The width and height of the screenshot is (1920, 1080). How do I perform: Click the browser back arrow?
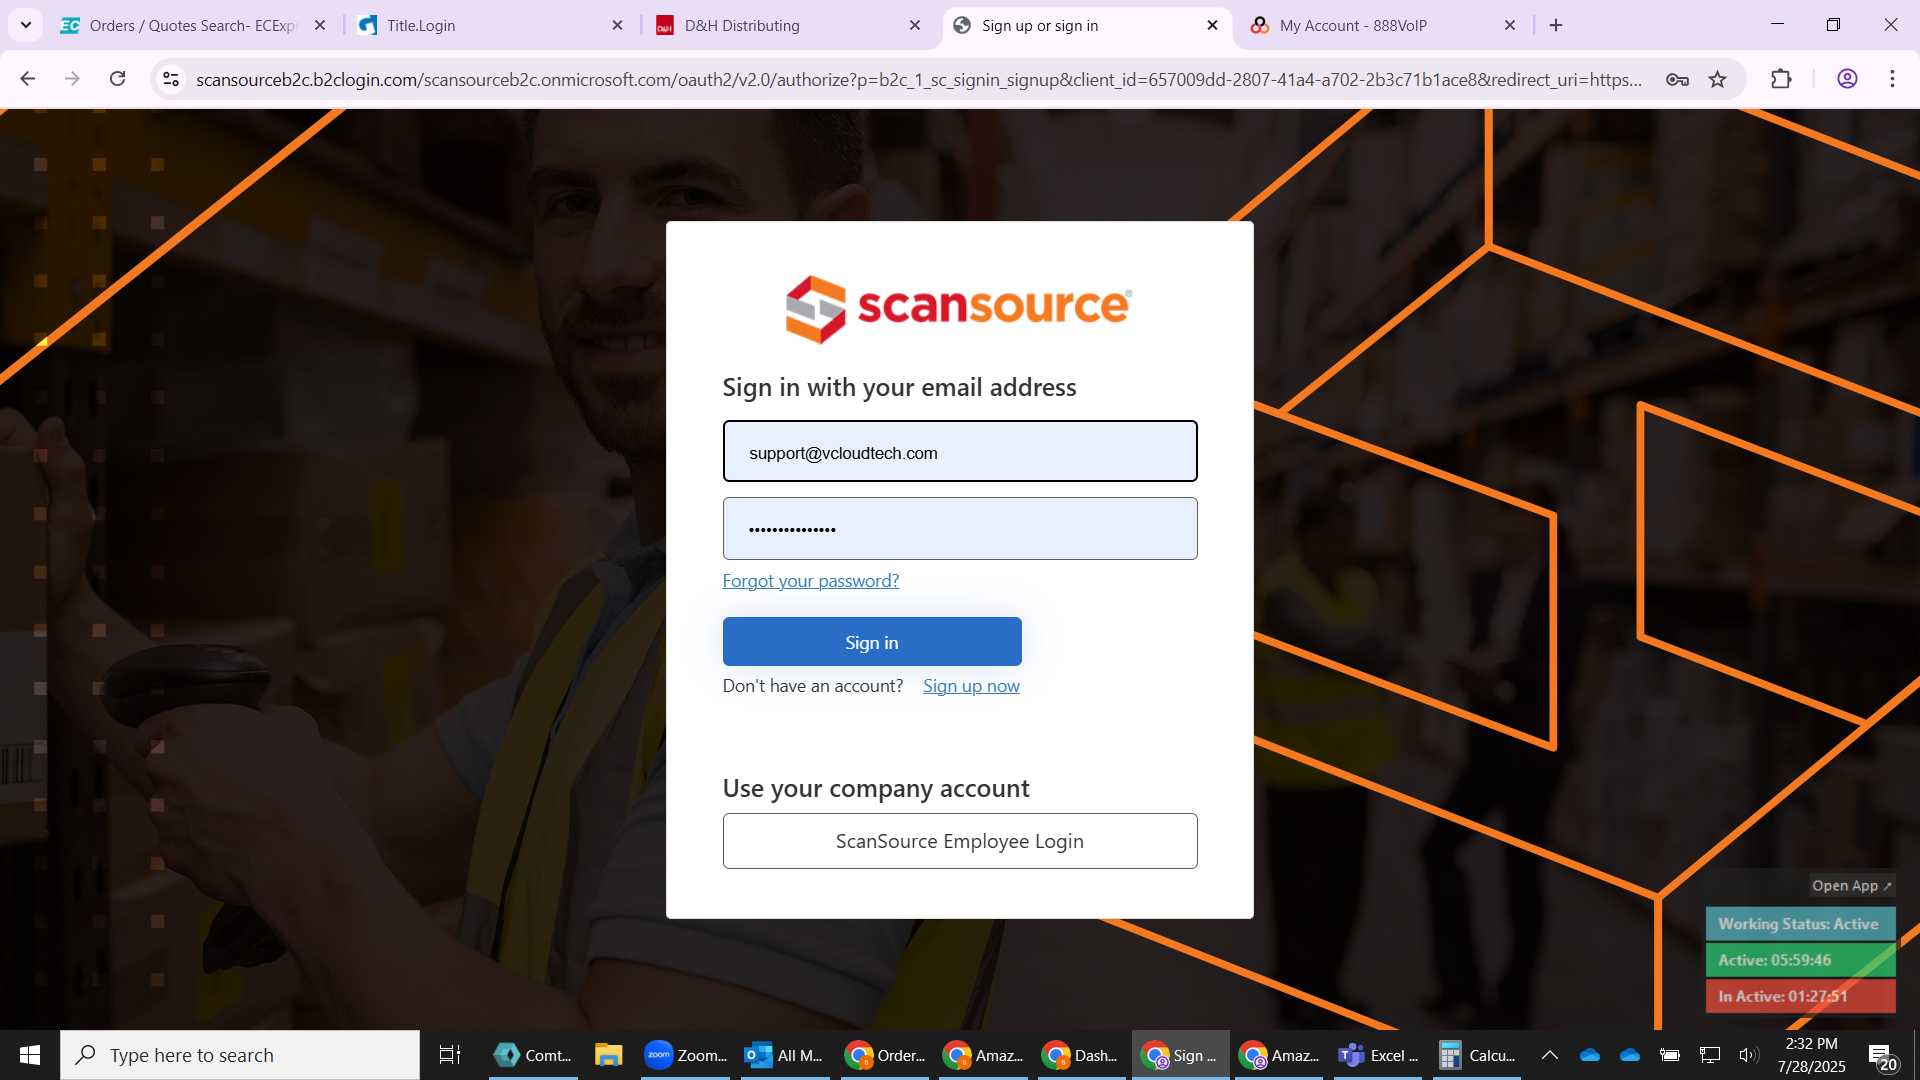27,79
